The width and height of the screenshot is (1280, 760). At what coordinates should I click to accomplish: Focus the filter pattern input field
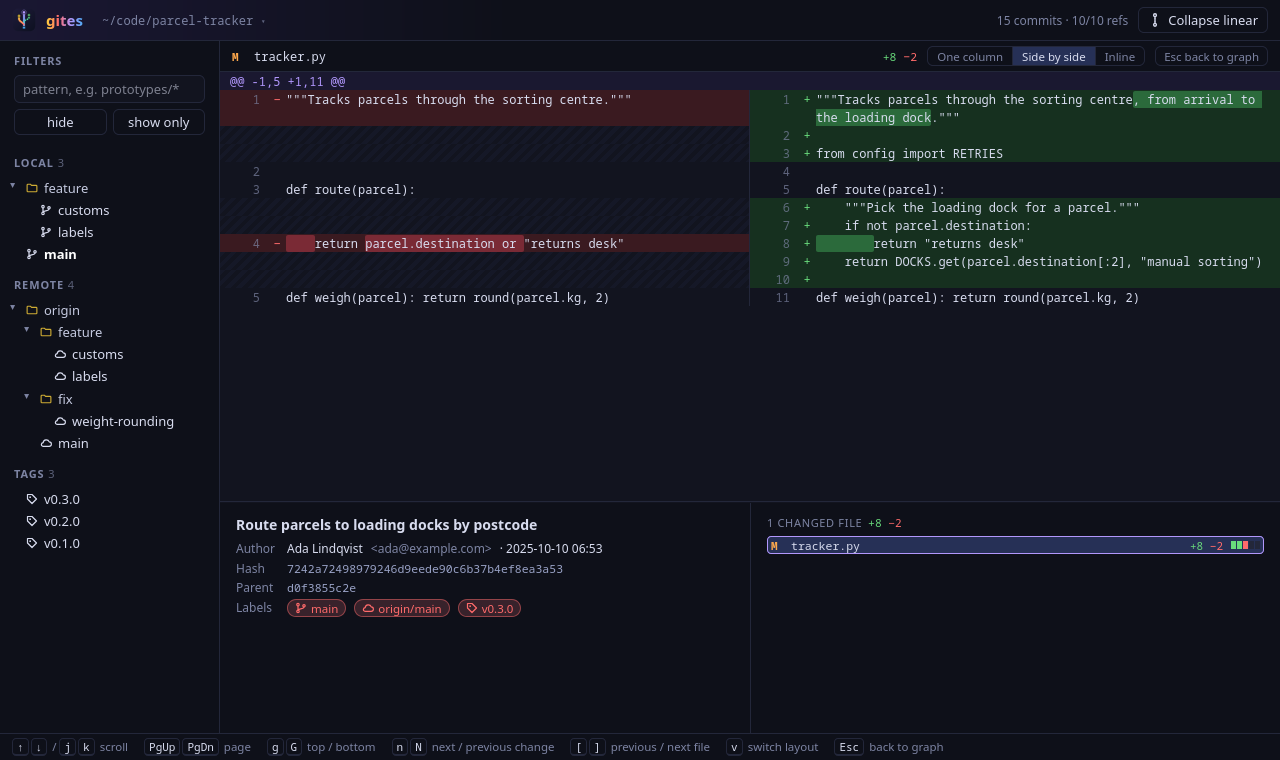(109, 89)
